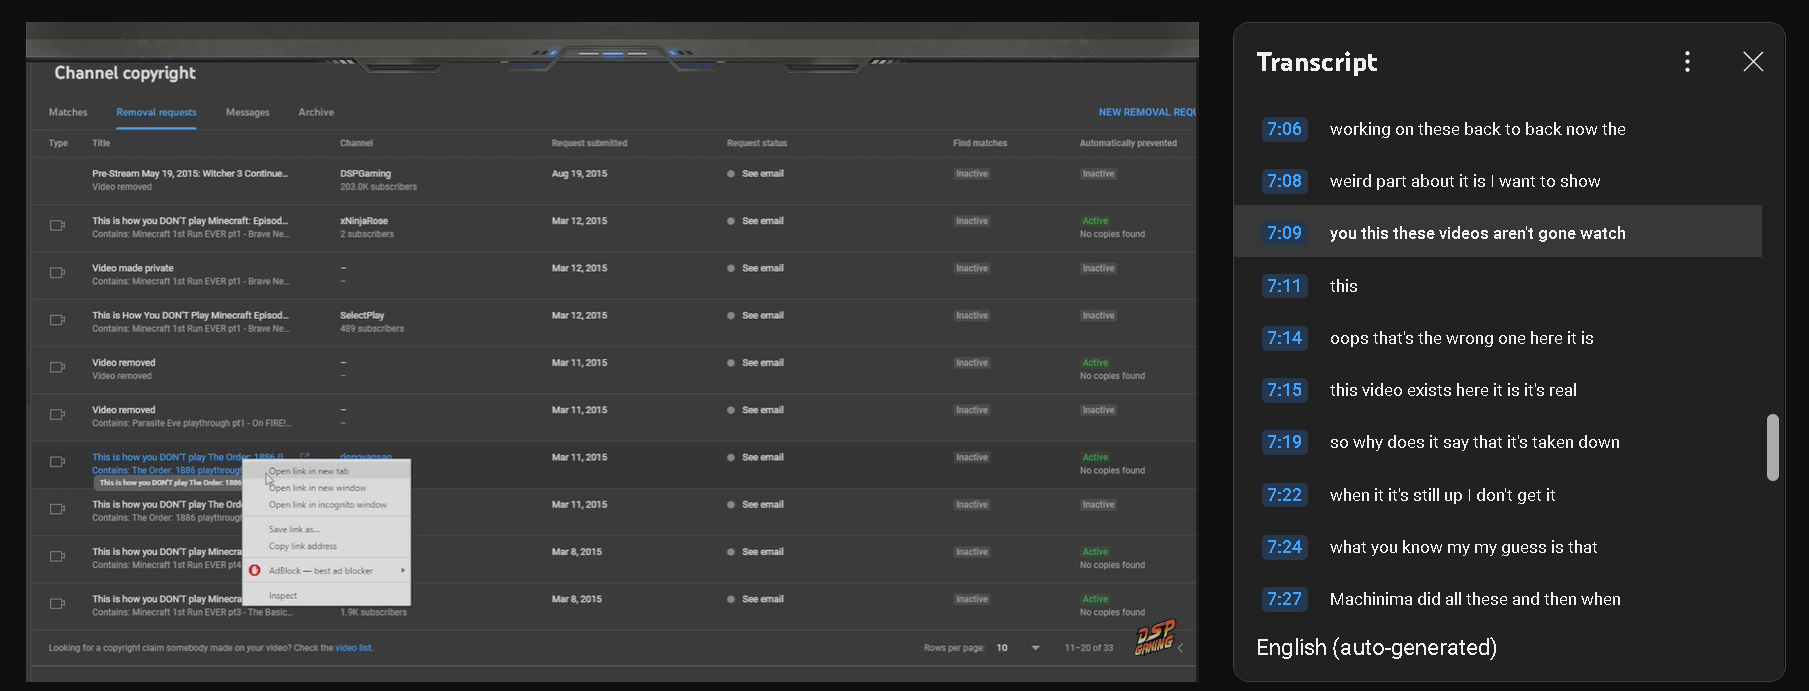Click the NEW REMOVAL REQUEST button
The image size is (1809, 691).
coord(1147,112)
